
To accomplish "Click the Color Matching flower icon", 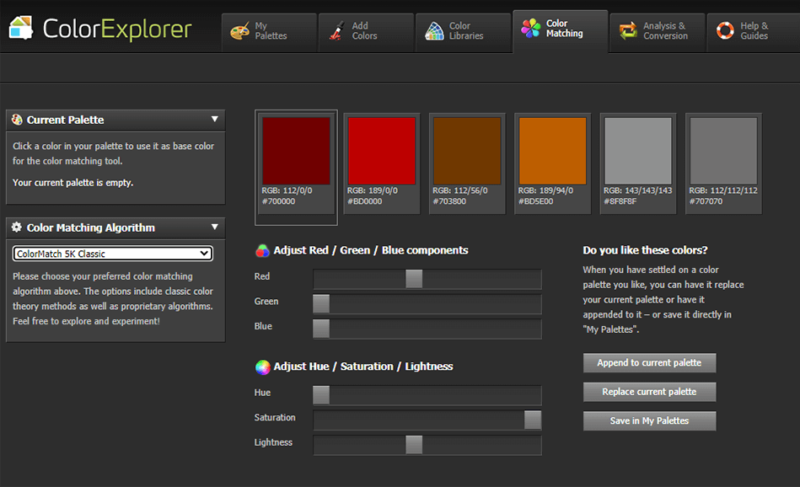I will point(531,28).
